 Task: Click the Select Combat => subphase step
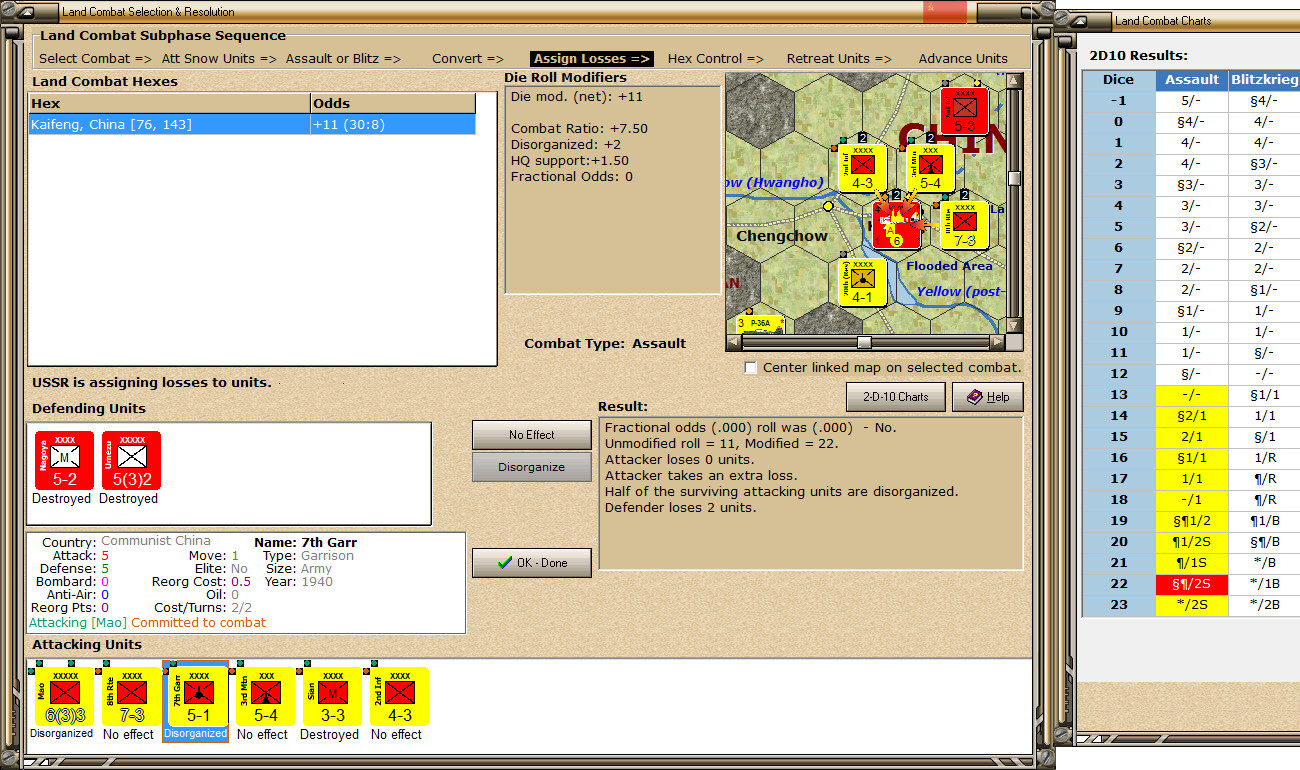(96, 58)
